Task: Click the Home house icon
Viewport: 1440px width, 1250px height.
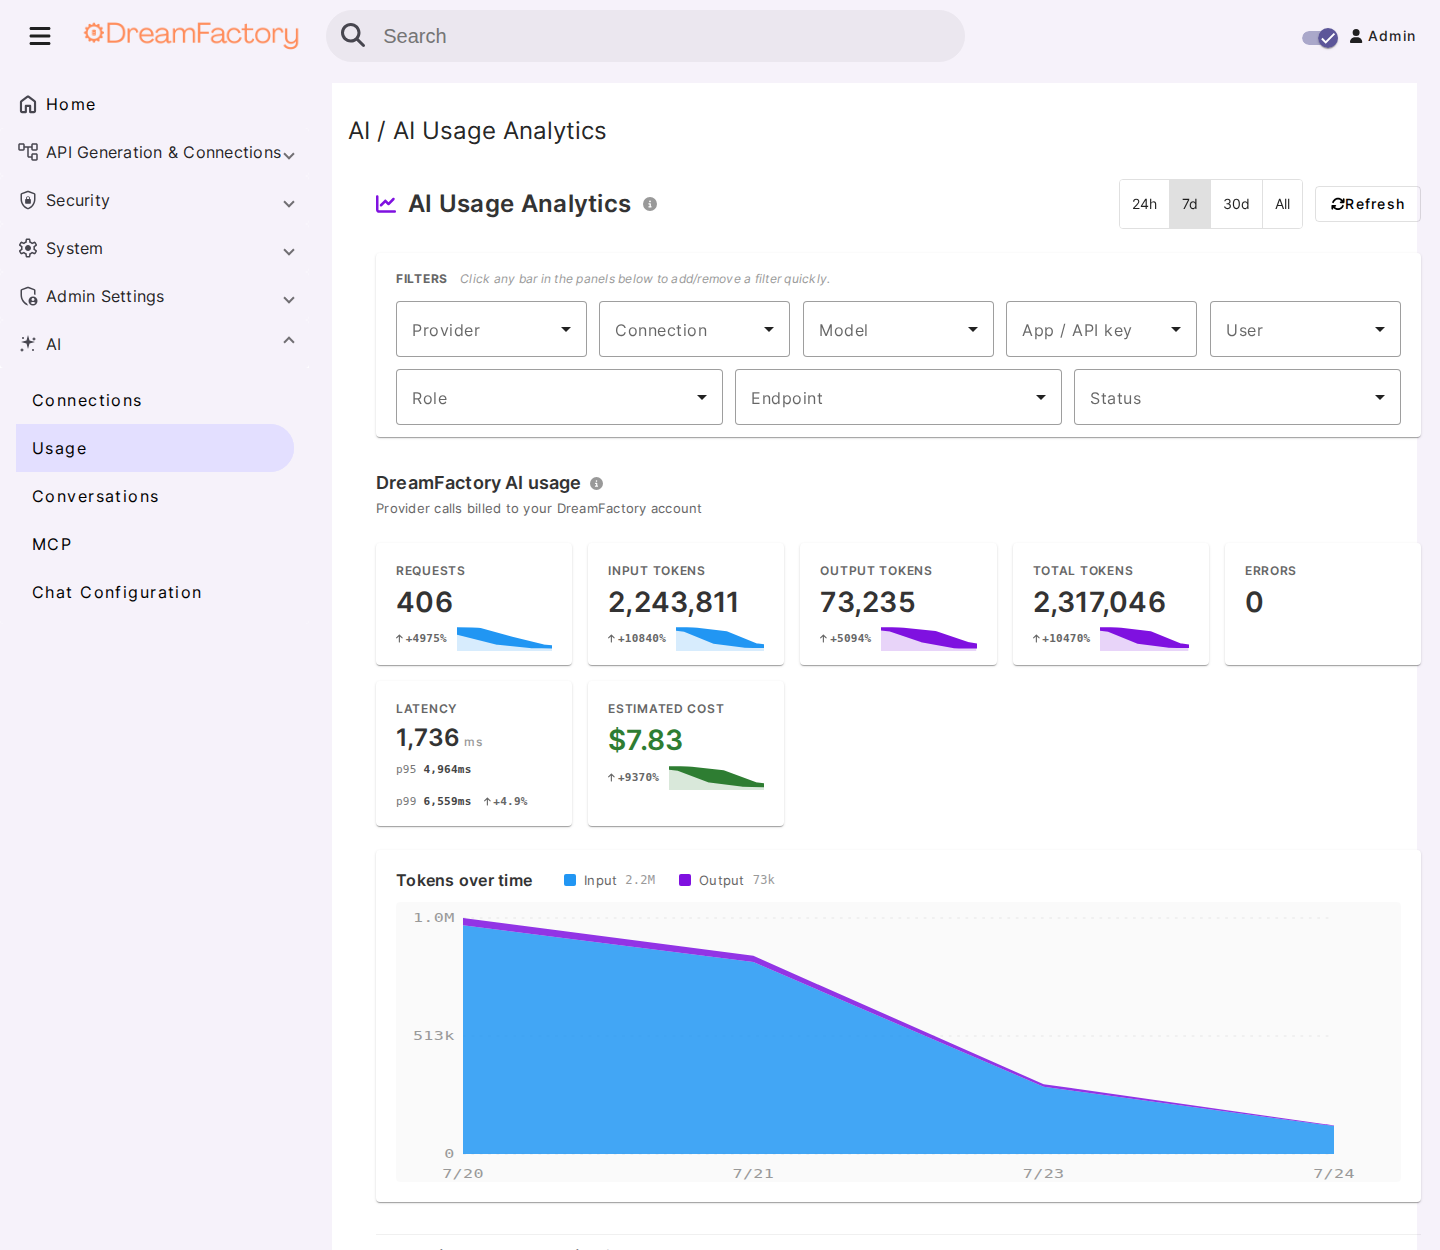Action: [x=28, y=104]
